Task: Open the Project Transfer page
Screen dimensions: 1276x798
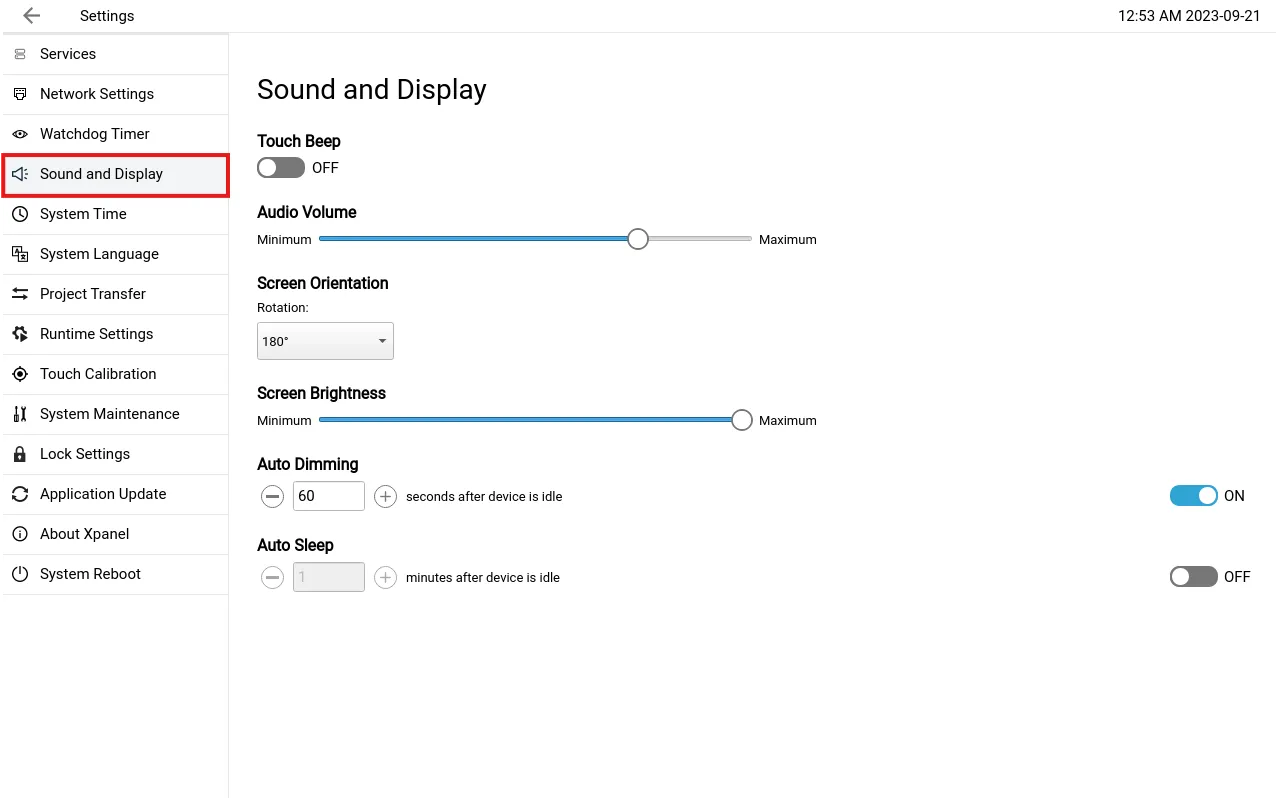Action: click(x=93, y=294)
